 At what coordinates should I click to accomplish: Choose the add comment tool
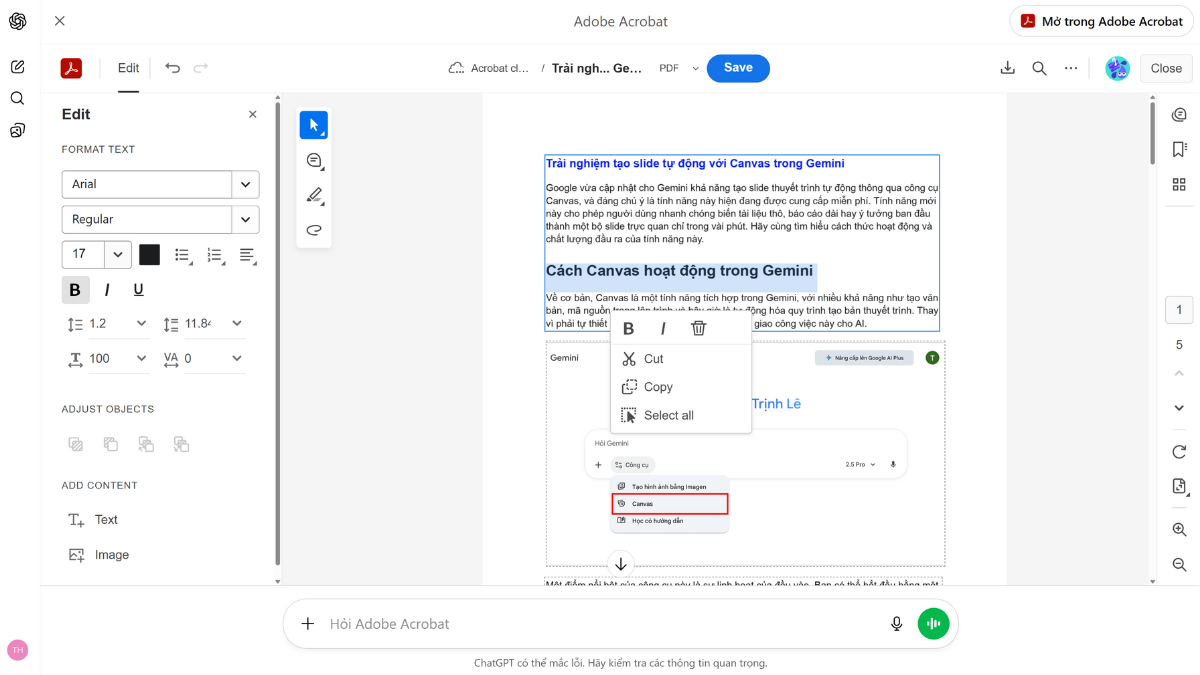coord(313,160)
